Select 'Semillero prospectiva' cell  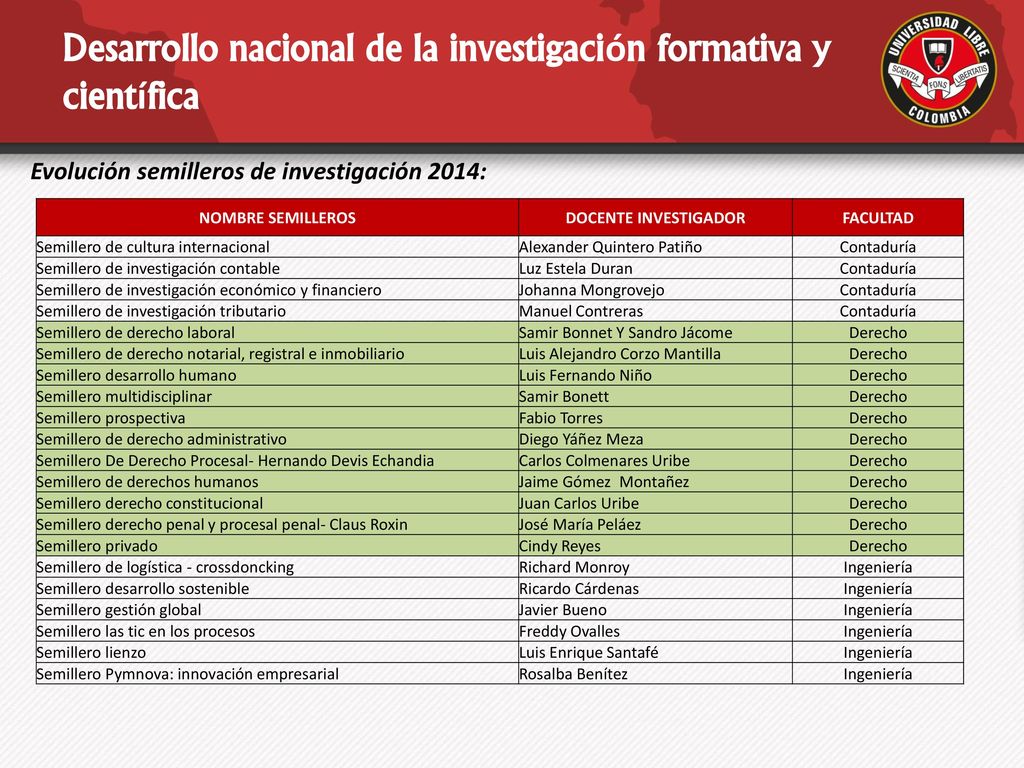278,418
